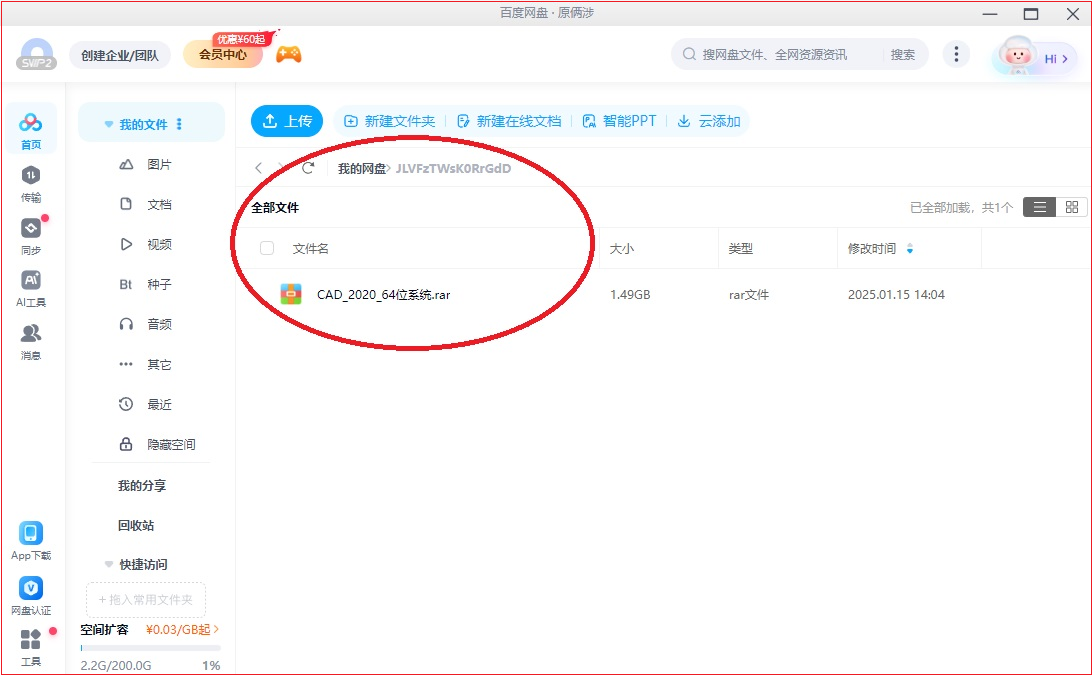Image resolution: width=1092 pixels, height=675 pixels.
Task: Open 我的分享 section
Action: pyautogui.click(x=142, y=486)
